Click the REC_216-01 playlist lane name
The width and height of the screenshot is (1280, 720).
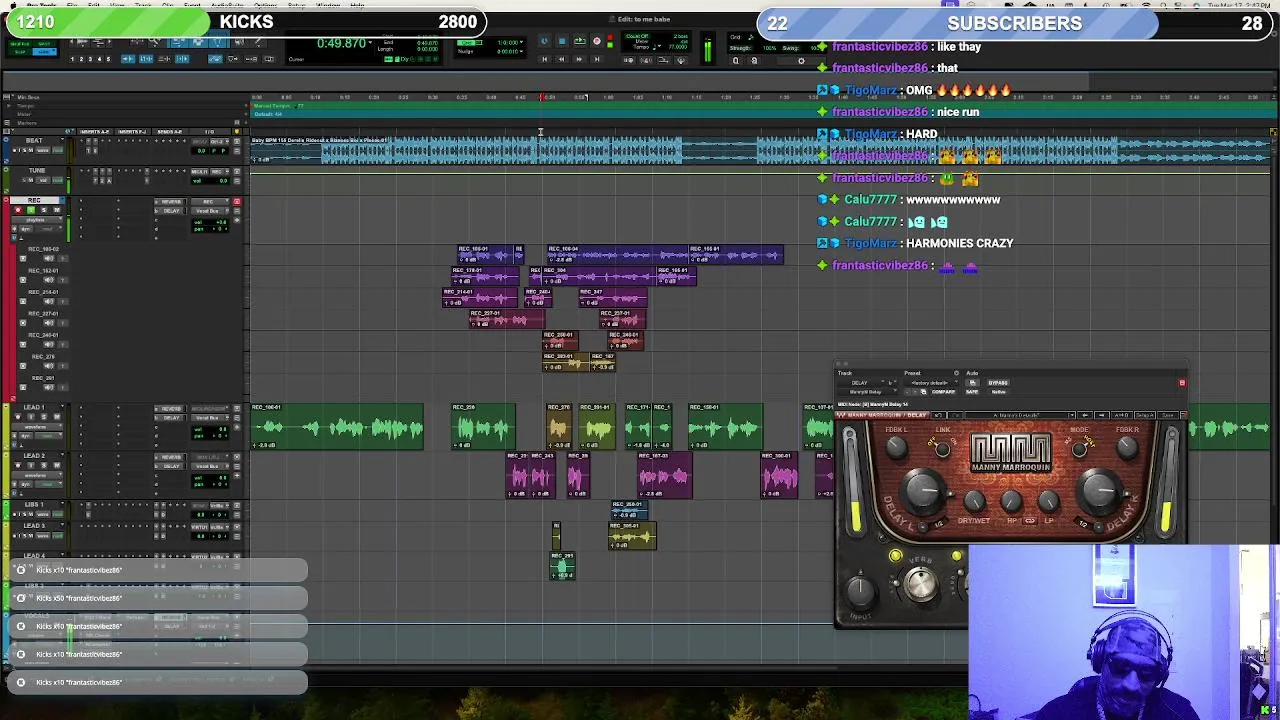coord(43,292)
